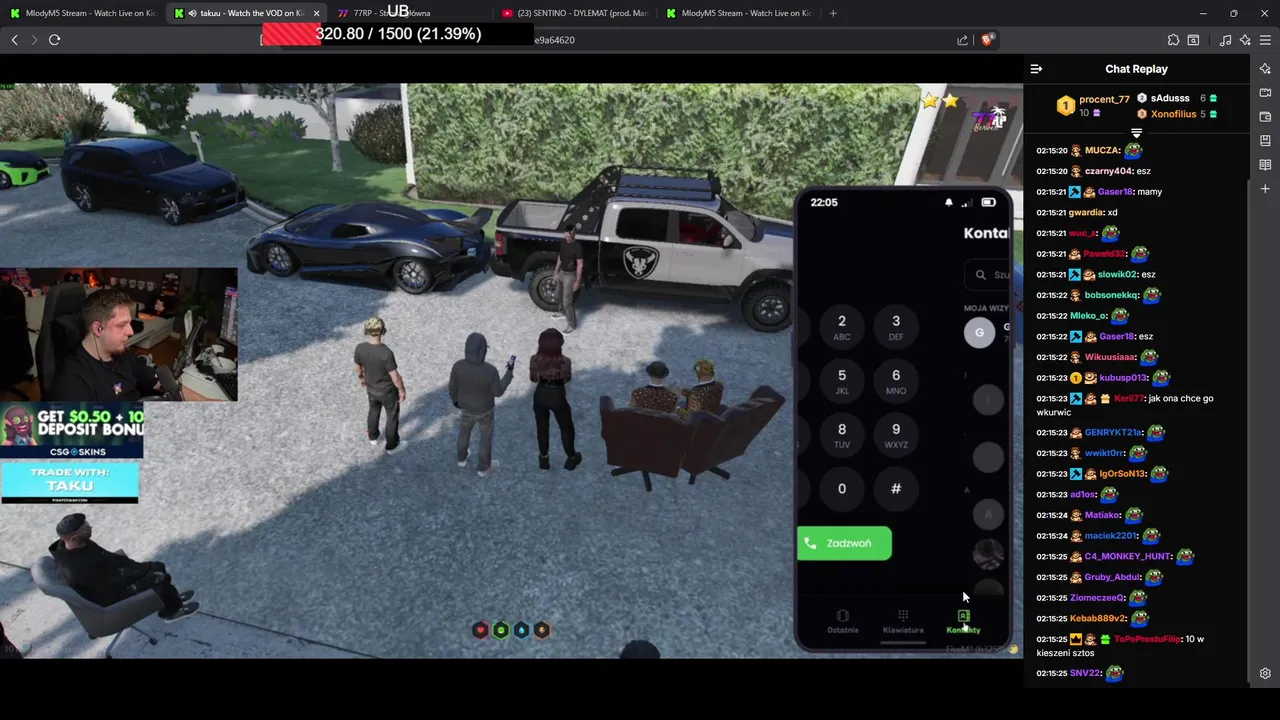Image resolution: width=1280 pixels, height=720 pixels.
Task: Open Leo AI sparkle icon in toolbar
Action: tap(1245, 40)
